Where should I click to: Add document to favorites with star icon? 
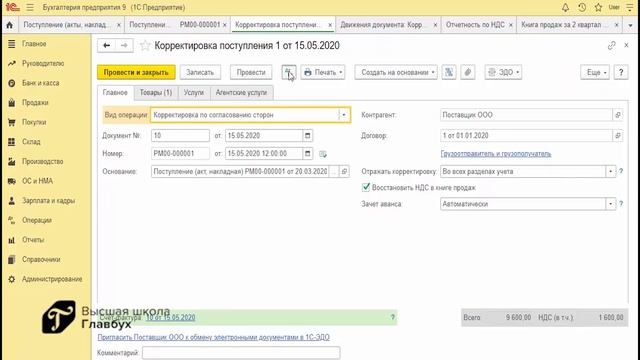pyautogui.click(x=145, y=45)
